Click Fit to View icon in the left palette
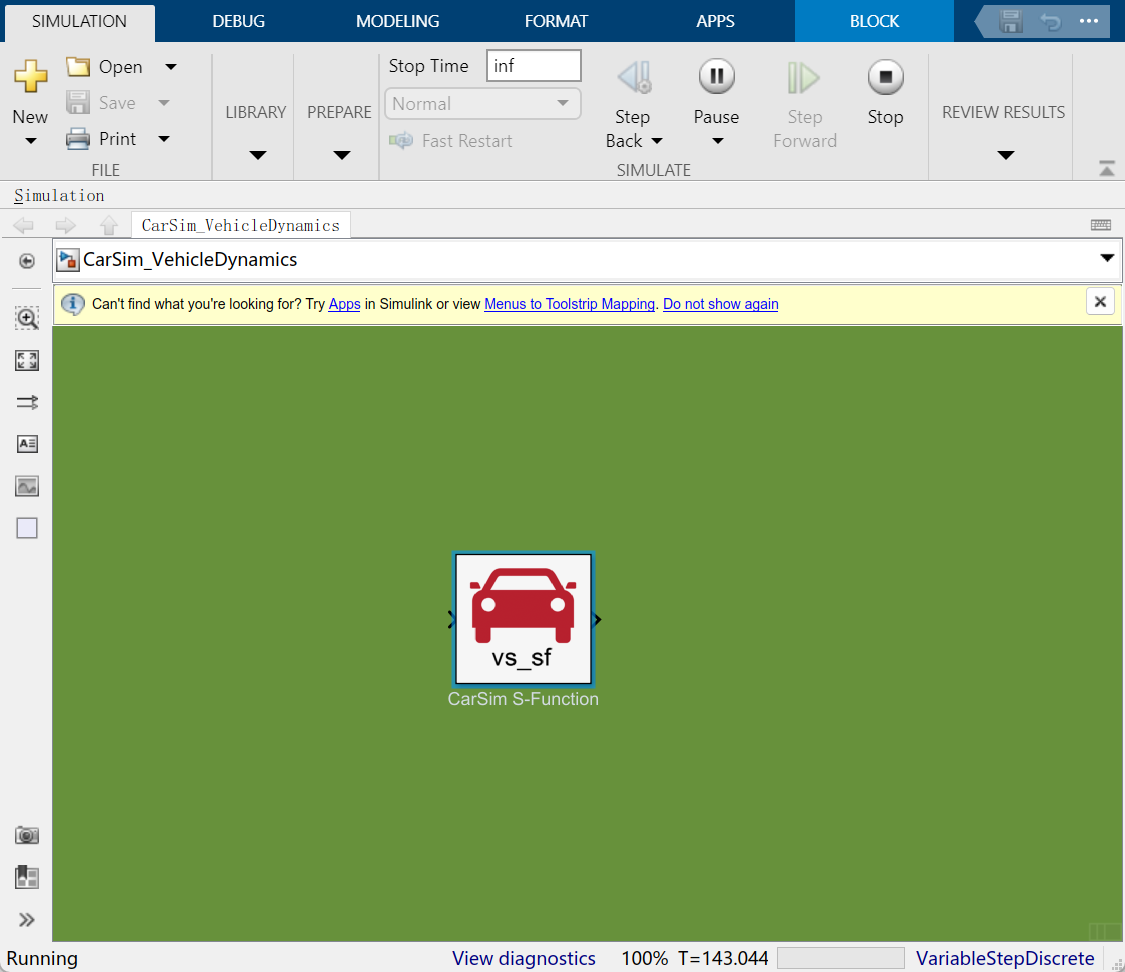 27,360
